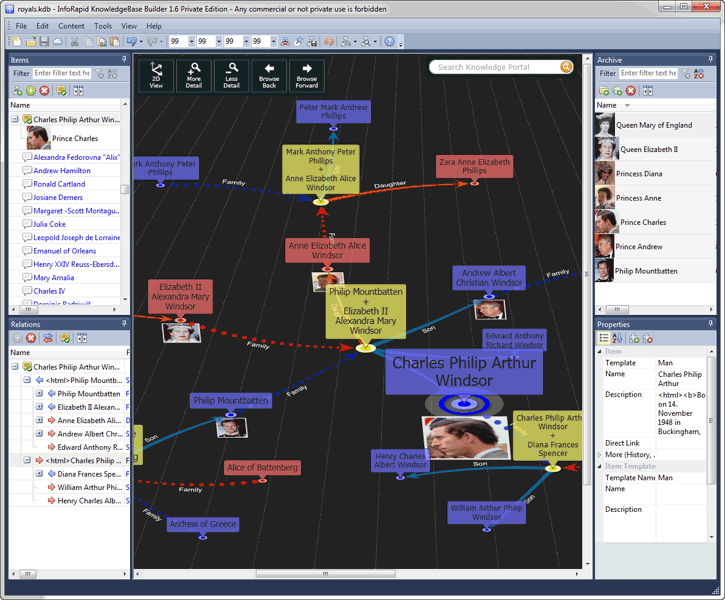
Task: Open the fourth 99 value dropdown
Action: [274, 42]
